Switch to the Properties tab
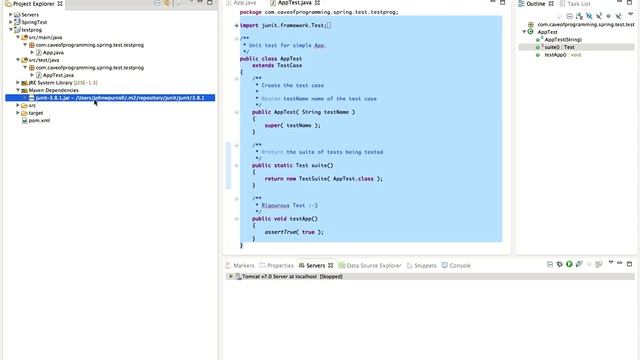The width and height of the screenshot is (640, 360). point(276,265)
